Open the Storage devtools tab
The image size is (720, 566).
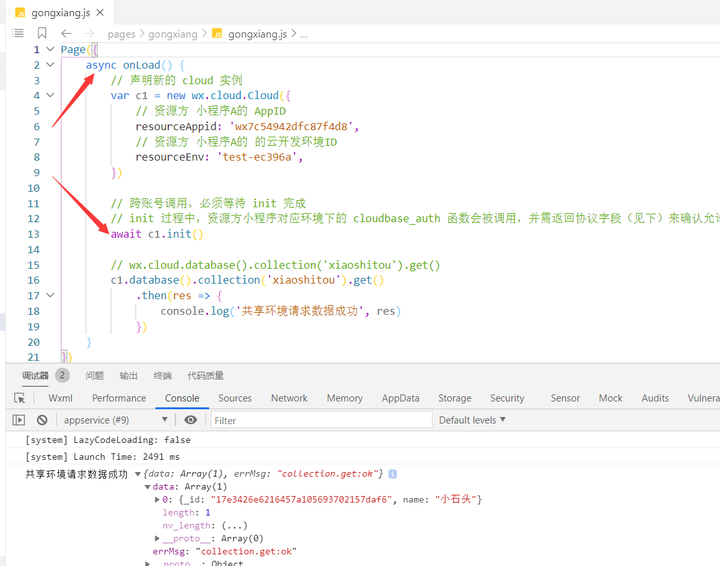pyautogui.click(x=455, y=398)
